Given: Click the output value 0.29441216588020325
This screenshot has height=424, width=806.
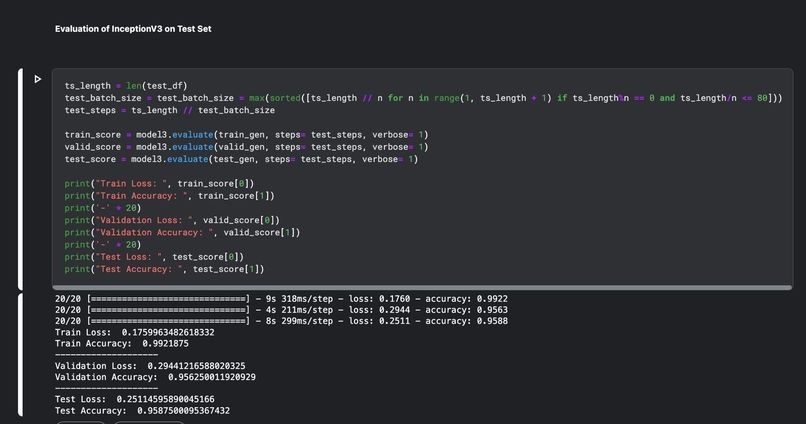Looking at the screenshot, I should click(x=196, y=366).
